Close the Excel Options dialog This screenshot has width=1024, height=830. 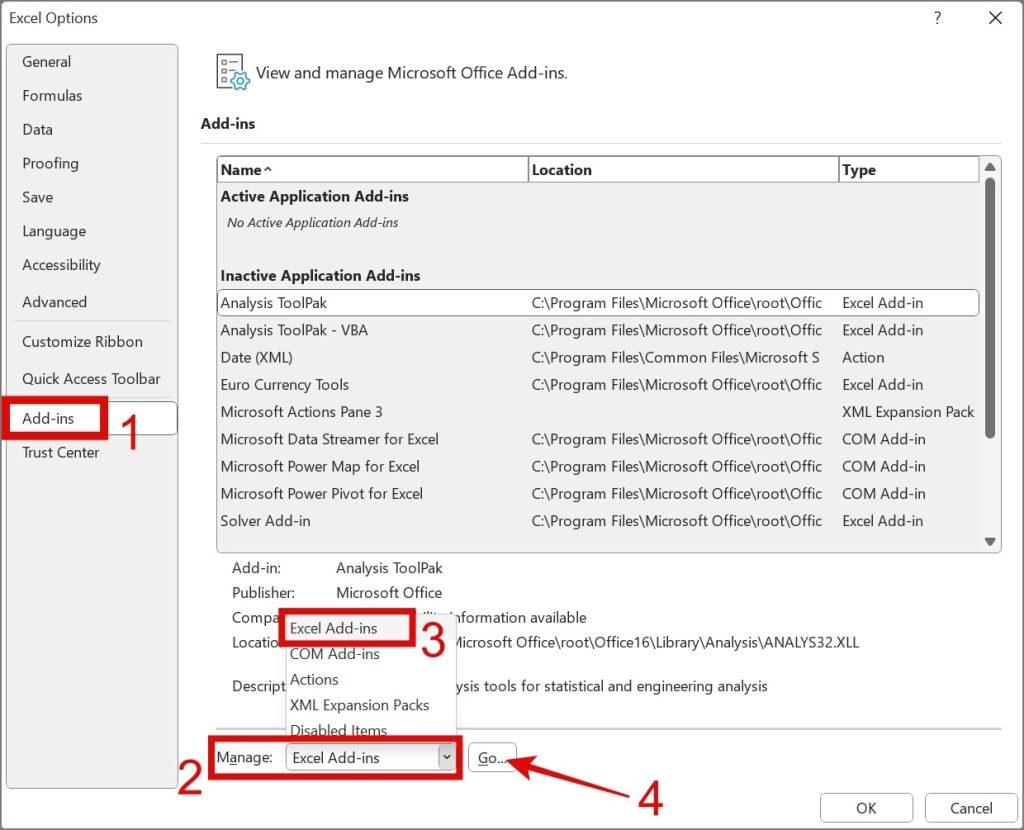point(995,18)
